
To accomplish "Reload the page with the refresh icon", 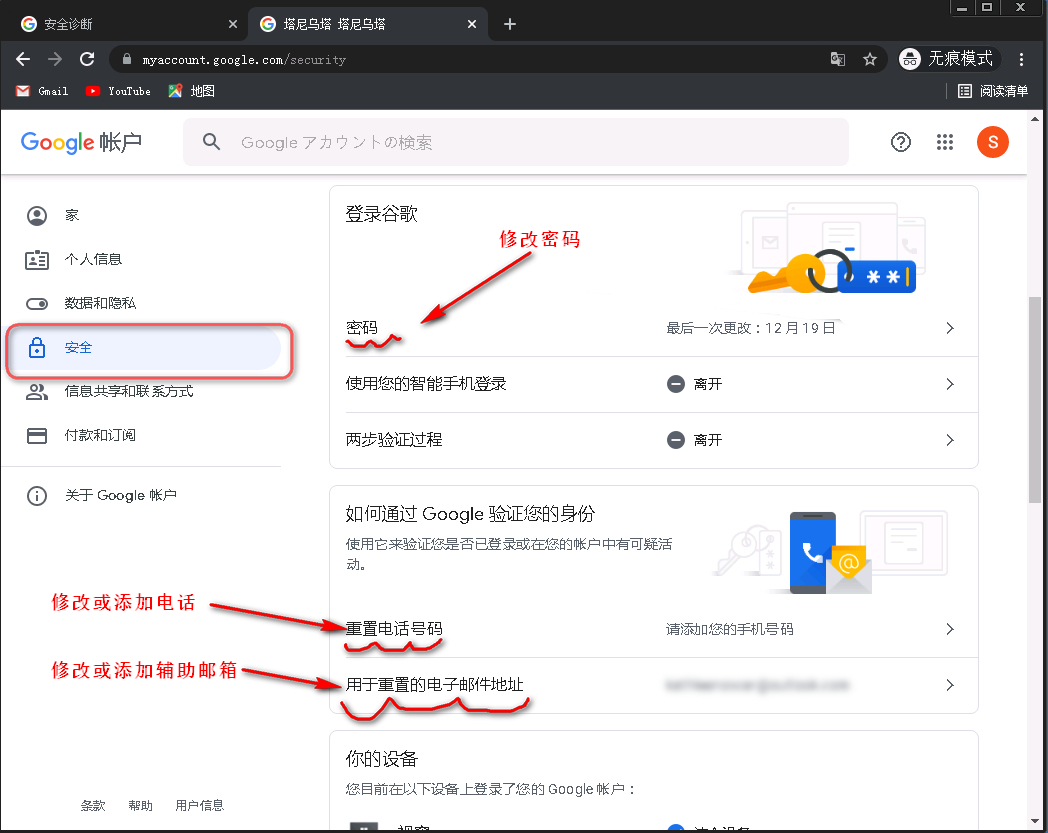I will 87,59.
